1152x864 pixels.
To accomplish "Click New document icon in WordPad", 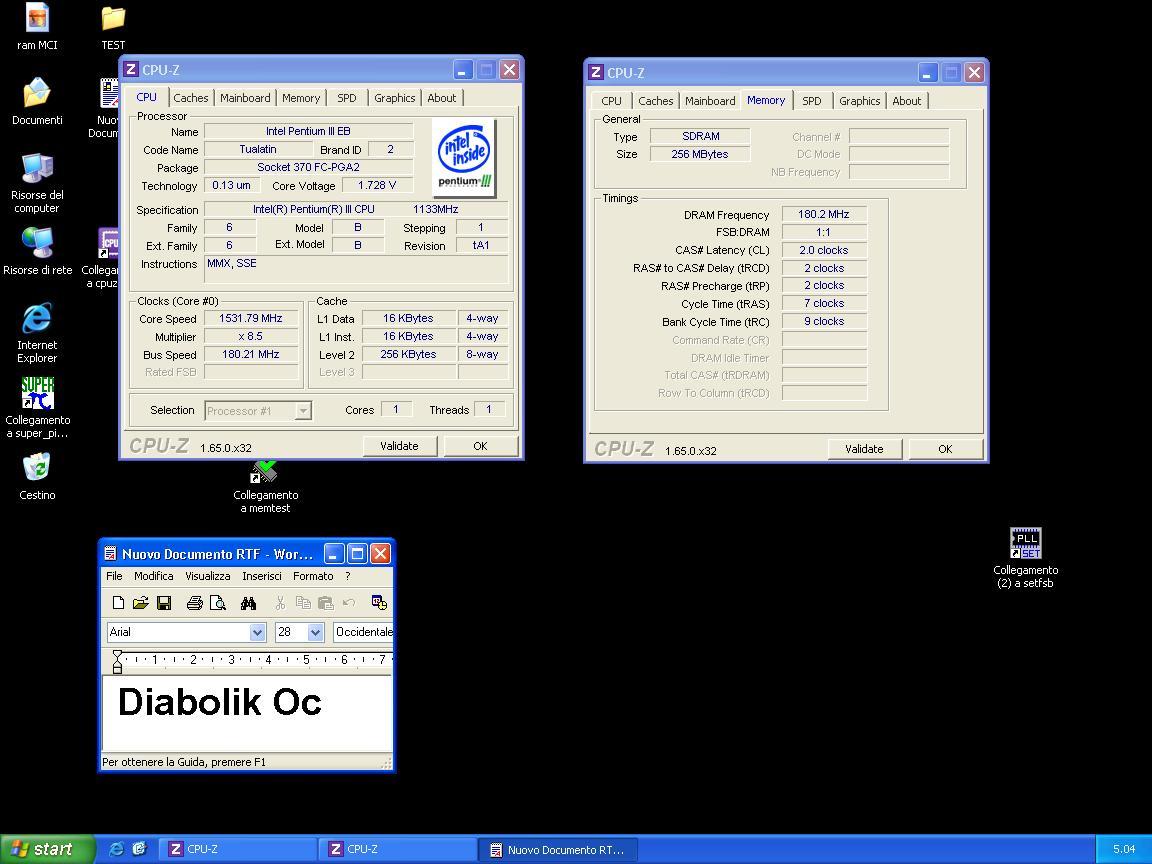I will click(x=118, y=603).
